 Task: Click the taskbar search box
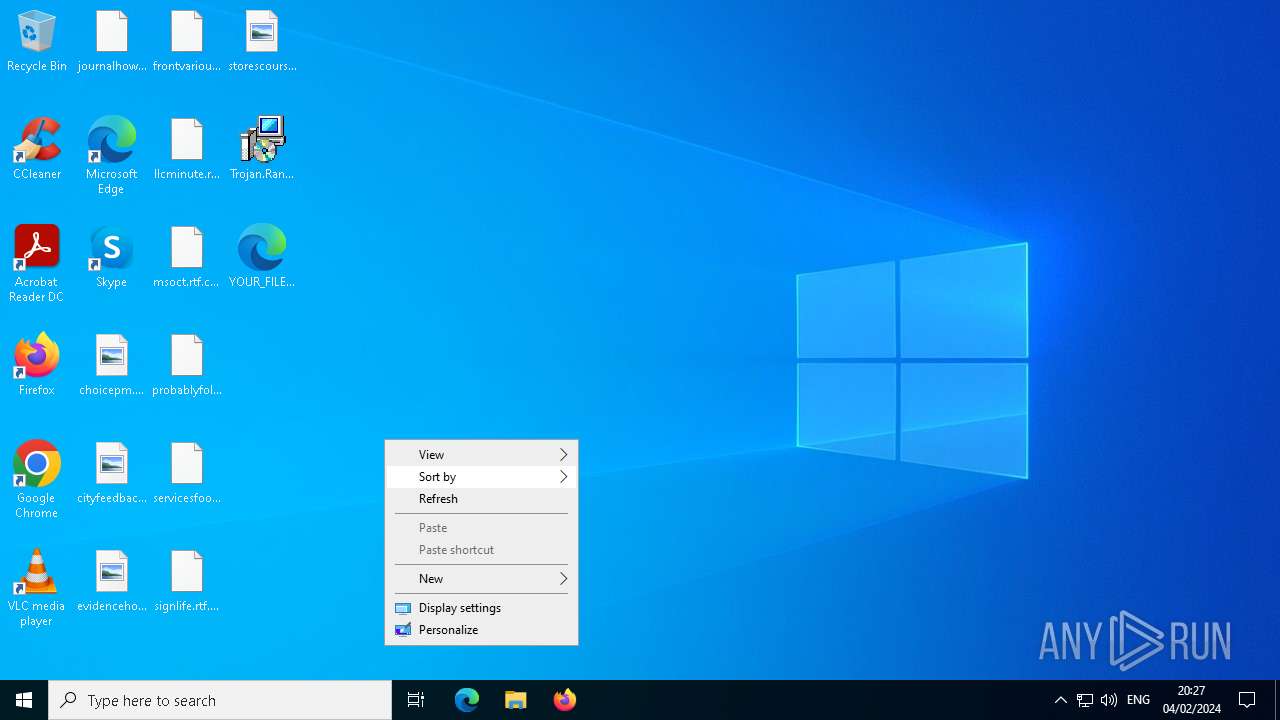click(x=220, y=700)
